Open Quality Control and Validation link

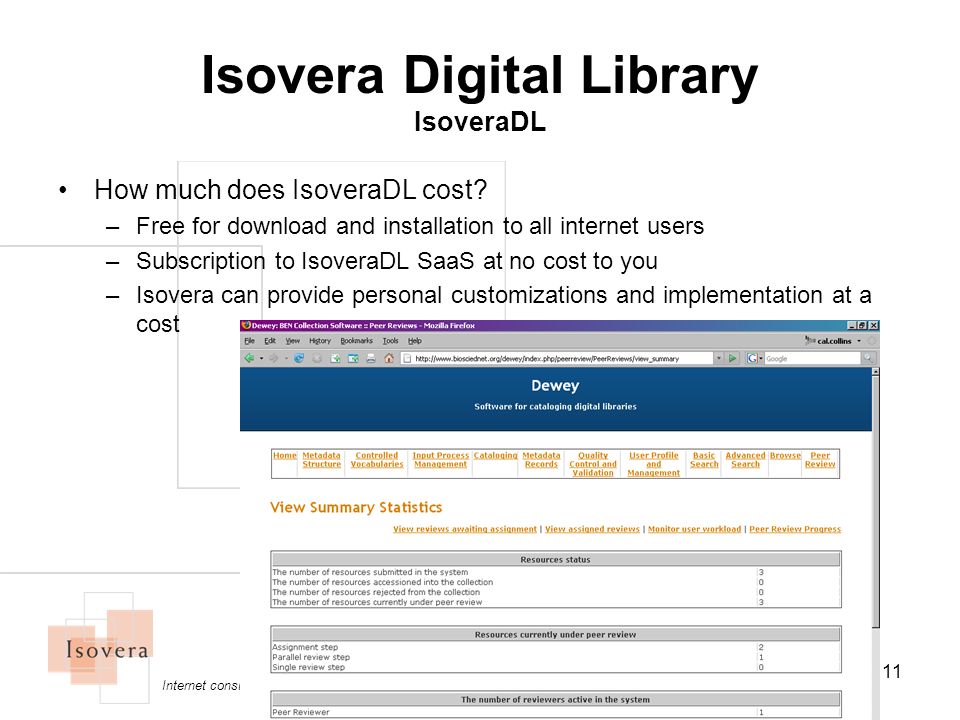click(x=593, y=464)
